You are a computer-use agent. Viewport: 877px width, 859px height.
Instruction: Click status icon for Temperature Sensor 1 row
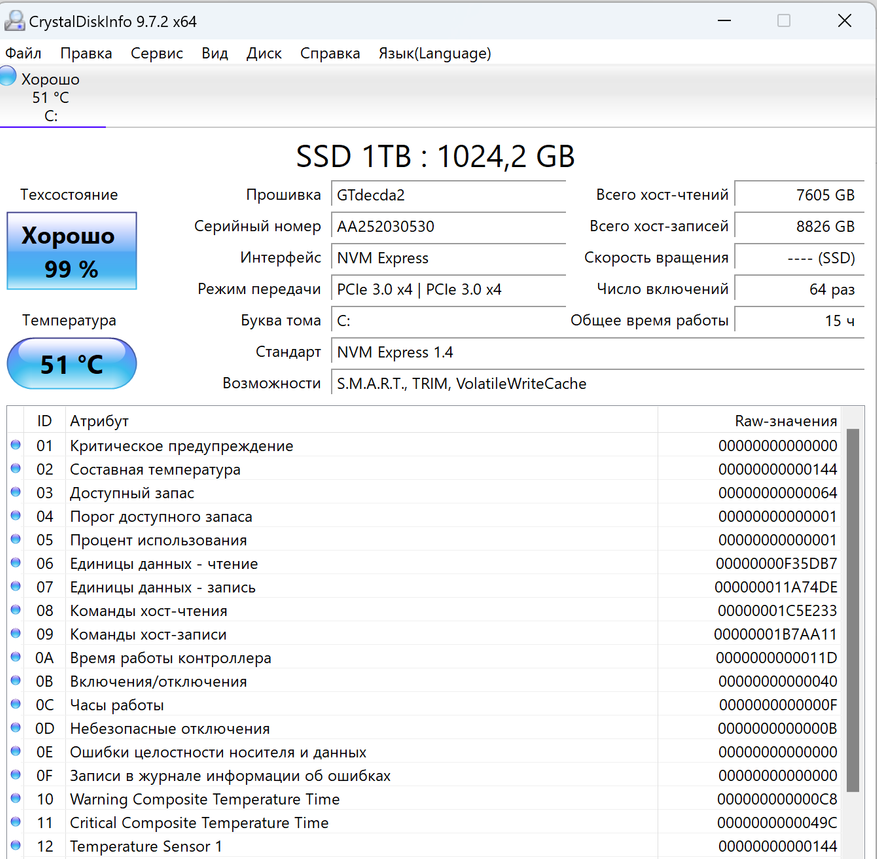point(15,846)
